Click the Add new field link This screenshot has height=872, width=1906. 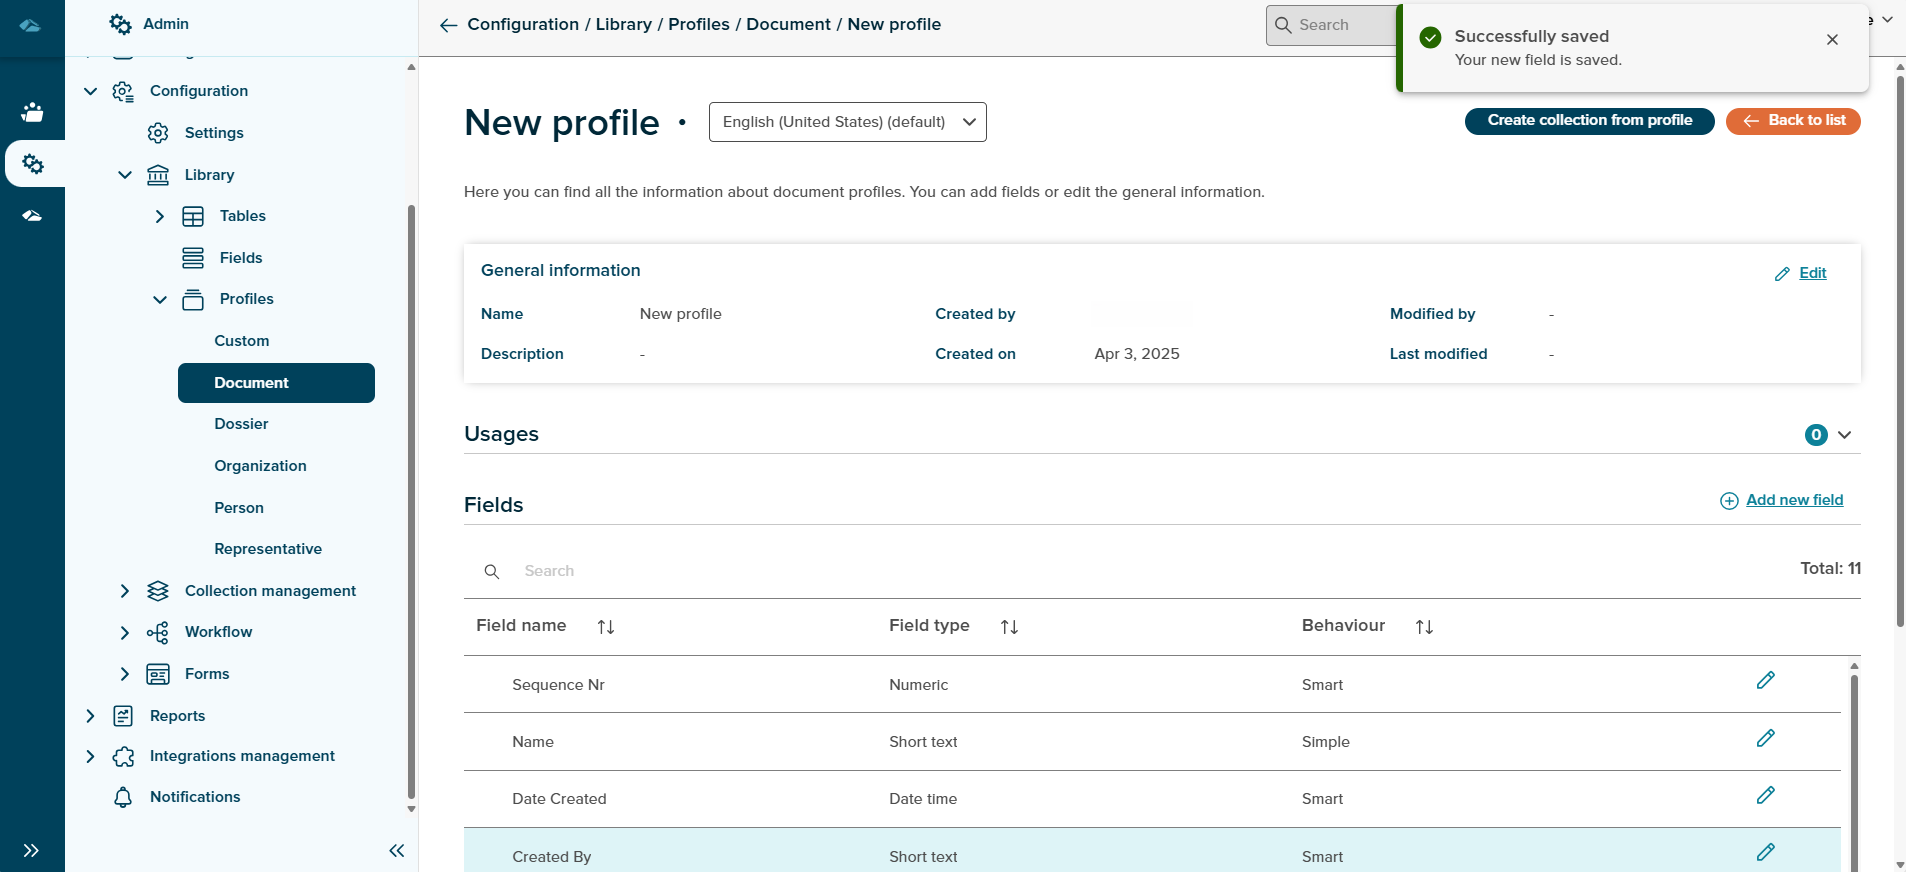(1793, 500)
